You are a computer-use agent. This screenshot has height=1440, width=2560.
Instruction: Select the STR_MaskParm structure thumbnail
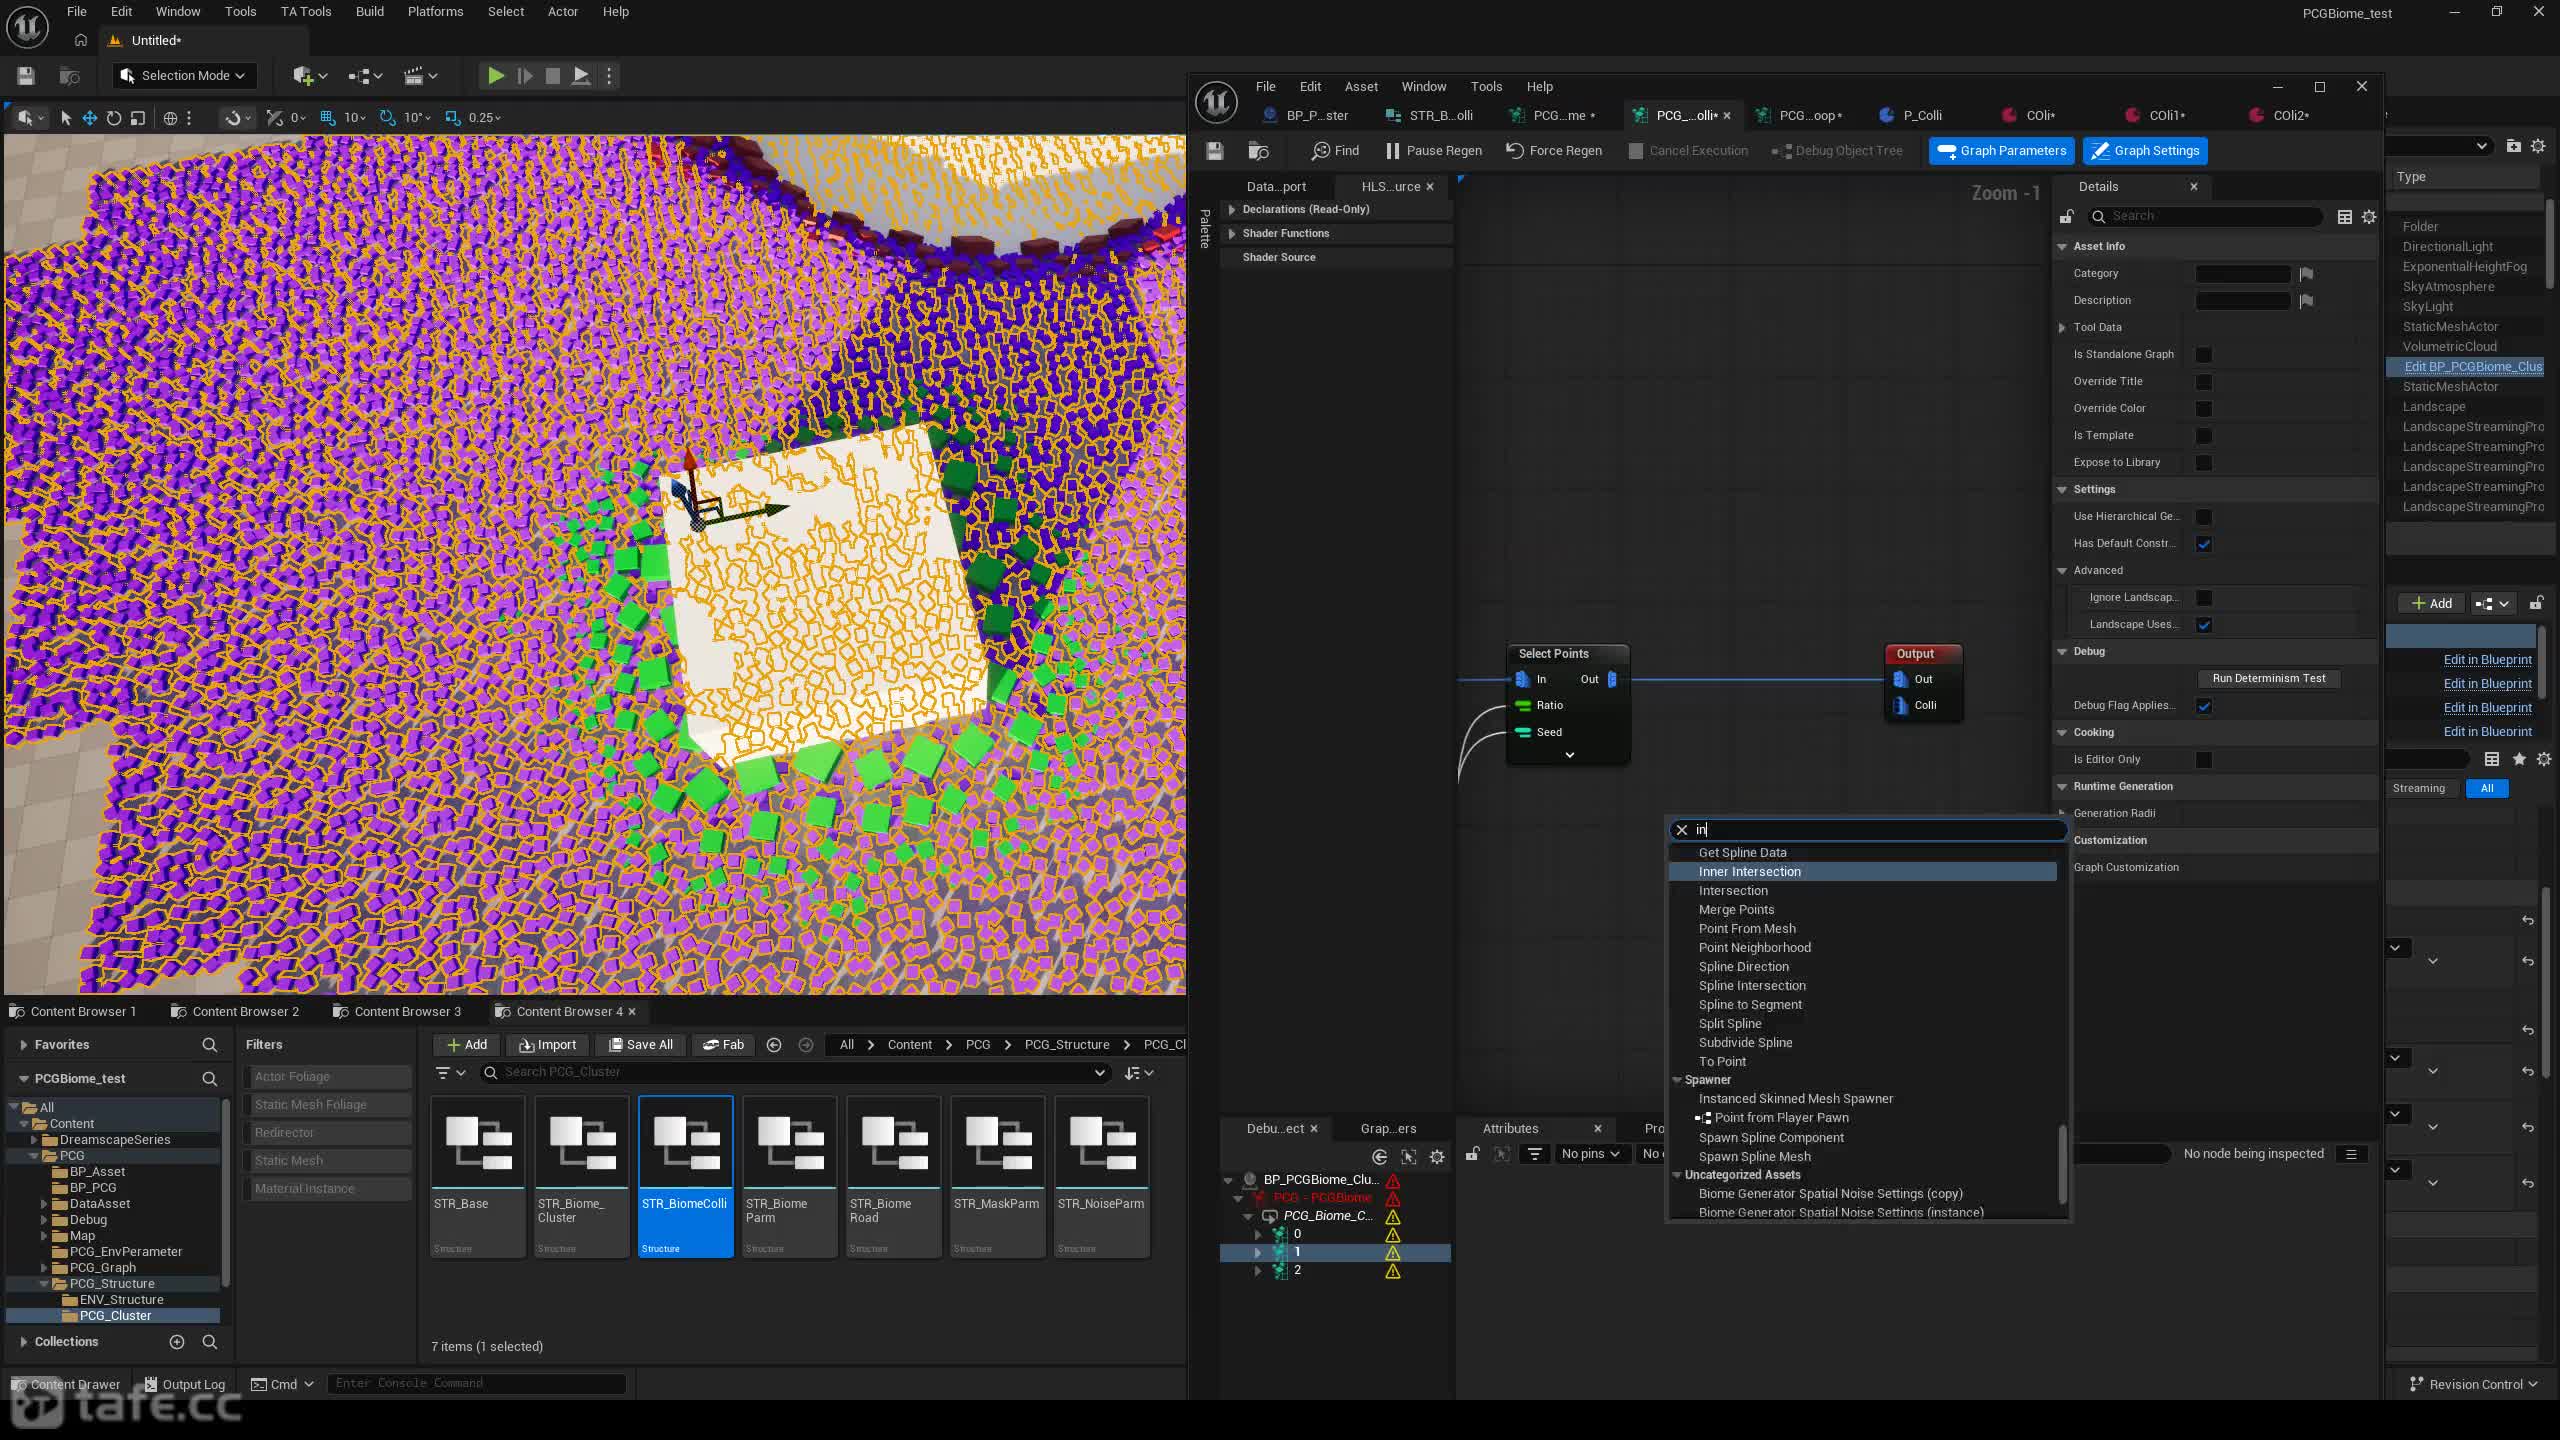pos(997,1176)
